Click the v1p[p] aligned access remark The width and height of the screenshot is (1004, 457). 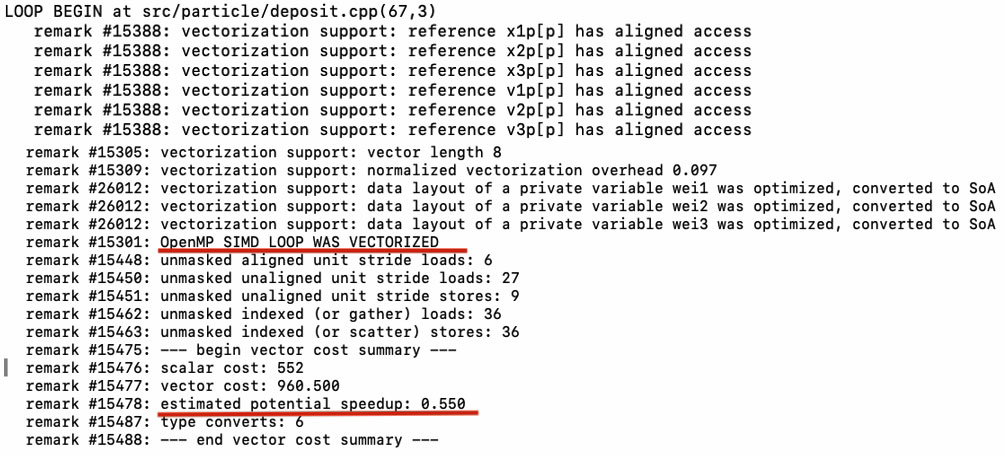tap(392, 91)
